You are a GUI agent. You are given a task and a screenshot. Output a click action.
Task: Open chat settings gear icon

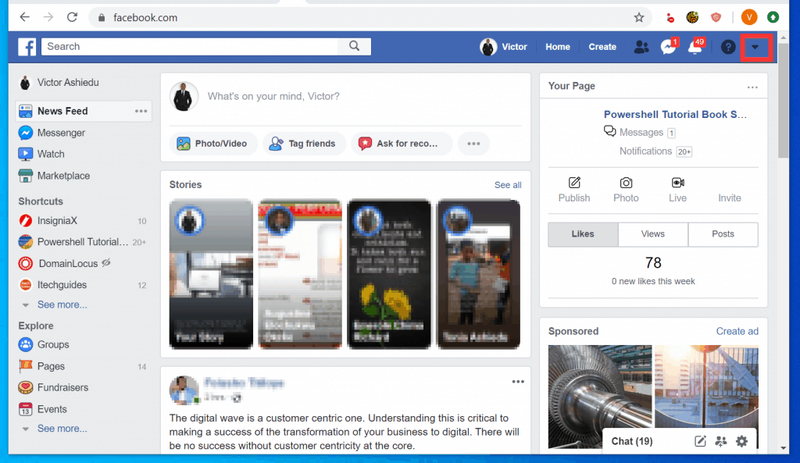point(742,441)
